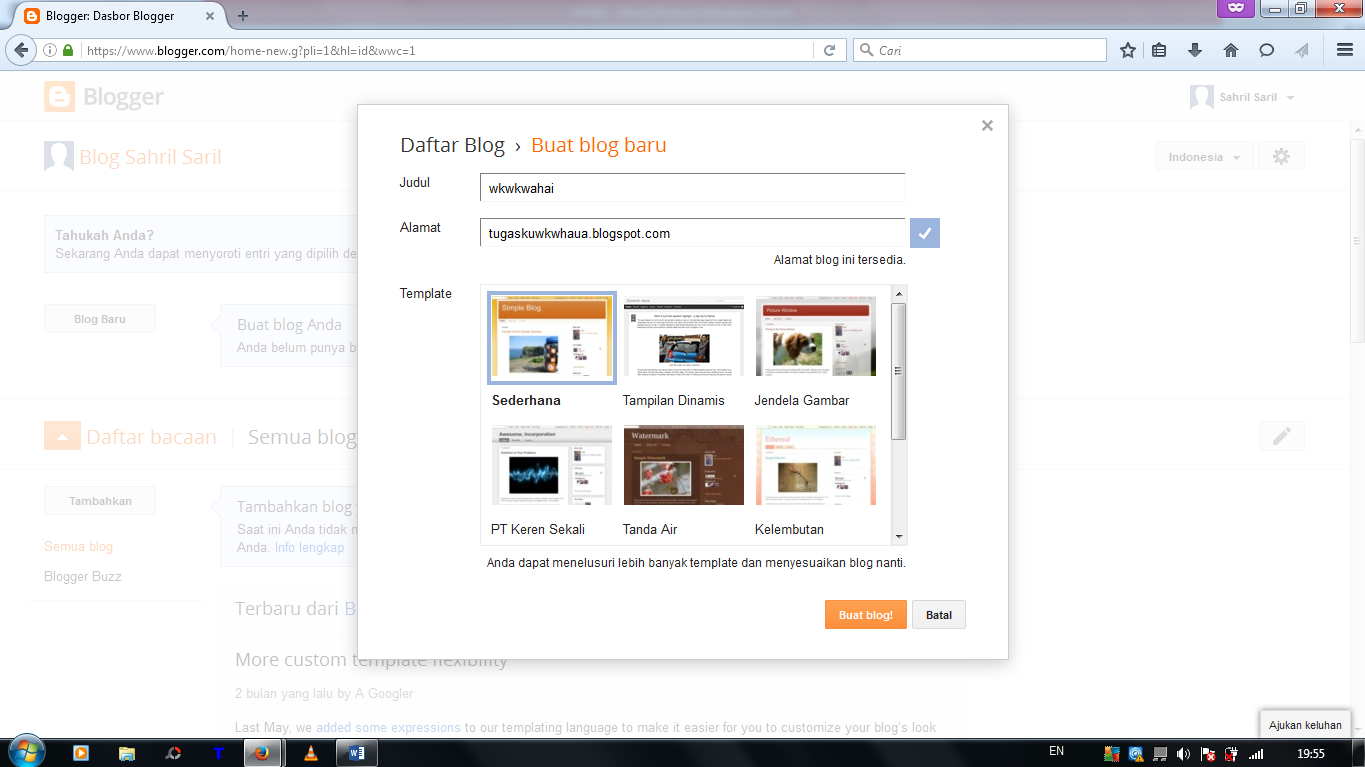
Task: Click the Firefox taskbar icon
Action: 263,753
